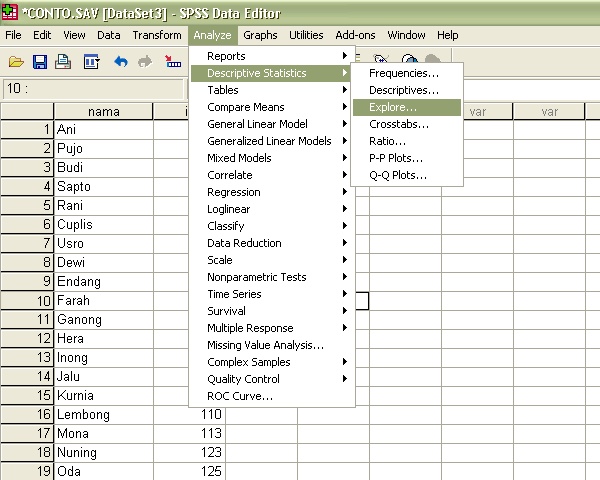600x480 pixels.
Task: Choose Q-Q Plots... from the submenu
Action: [407, 175]
